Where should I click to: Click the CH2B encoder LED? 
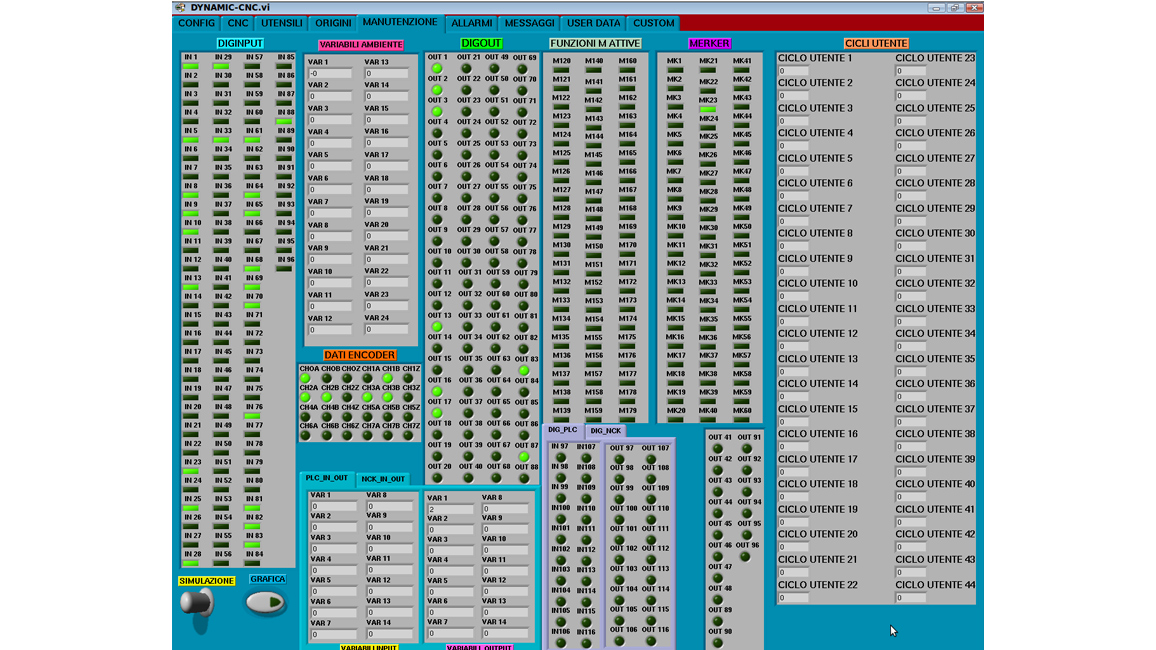click(x=326, y=397)
